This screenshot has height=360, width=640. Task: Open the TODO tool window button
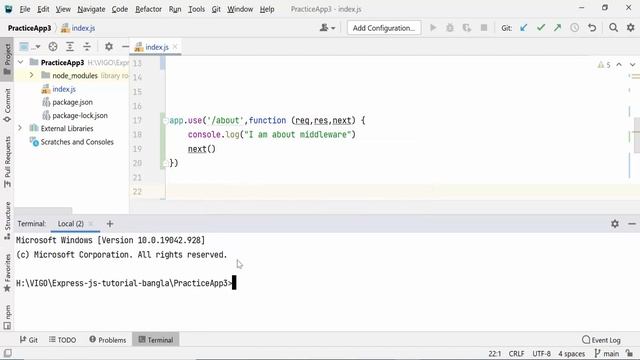pyautogui.click(x=62, y=340)
